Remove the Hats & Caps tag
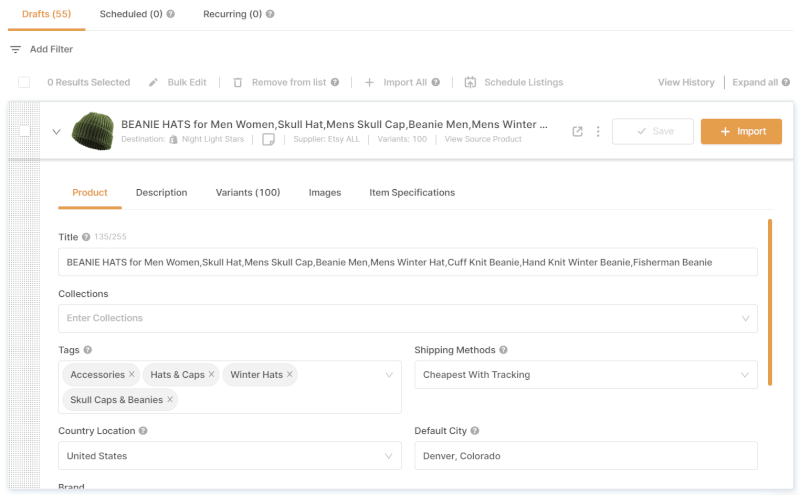Image resolution: width=800 pixels, height=495 pixels. [211, 374]
